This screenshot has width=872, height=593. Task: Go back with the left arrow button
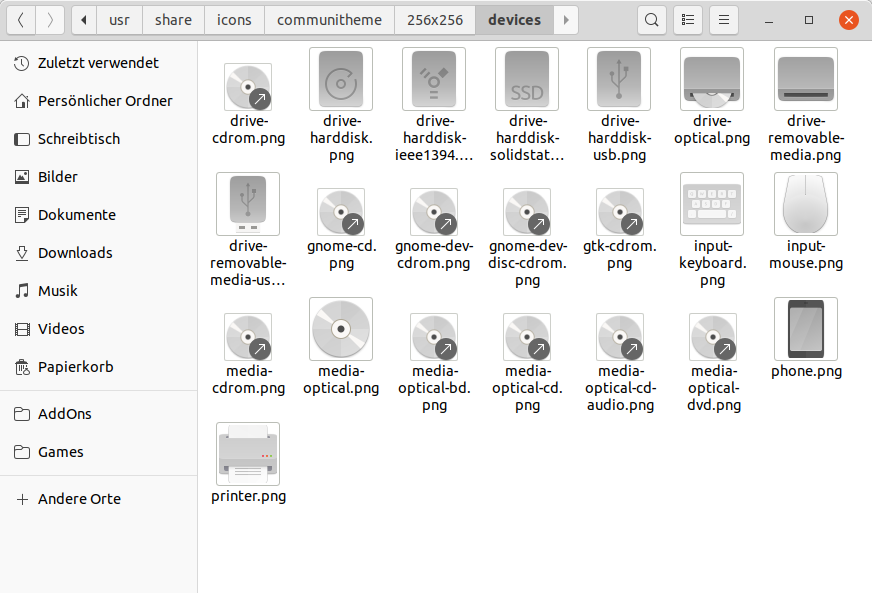[21, 20]
